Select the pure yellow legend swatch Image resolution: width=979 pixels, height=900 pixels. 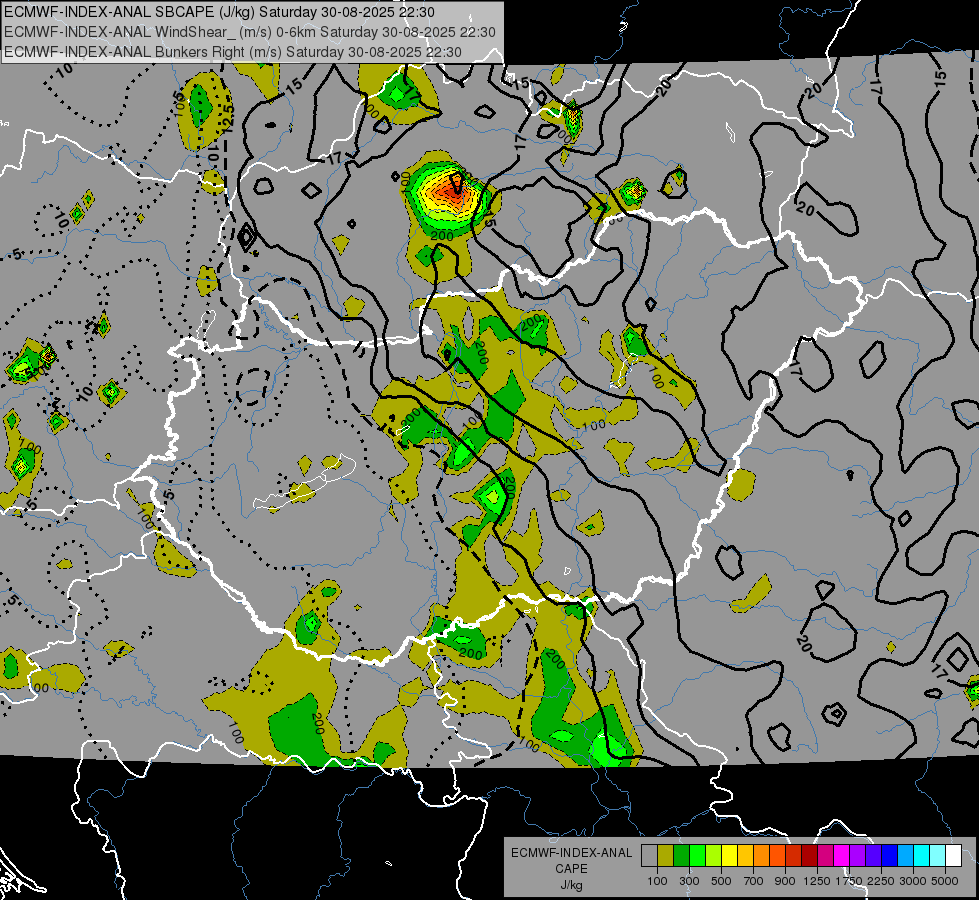pyautogui.click(x=729, y=856)
